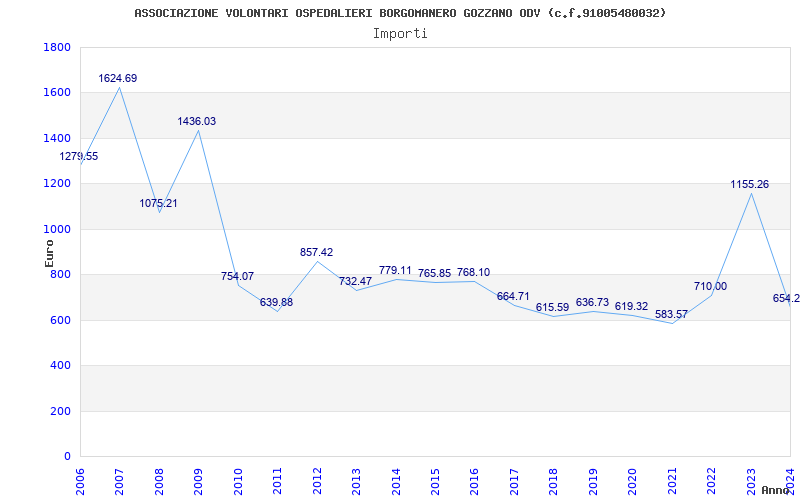Select the Associazione Volontari Ospedalieri chart title
This screenshot has width=800, height=500.
coord(400,13)
